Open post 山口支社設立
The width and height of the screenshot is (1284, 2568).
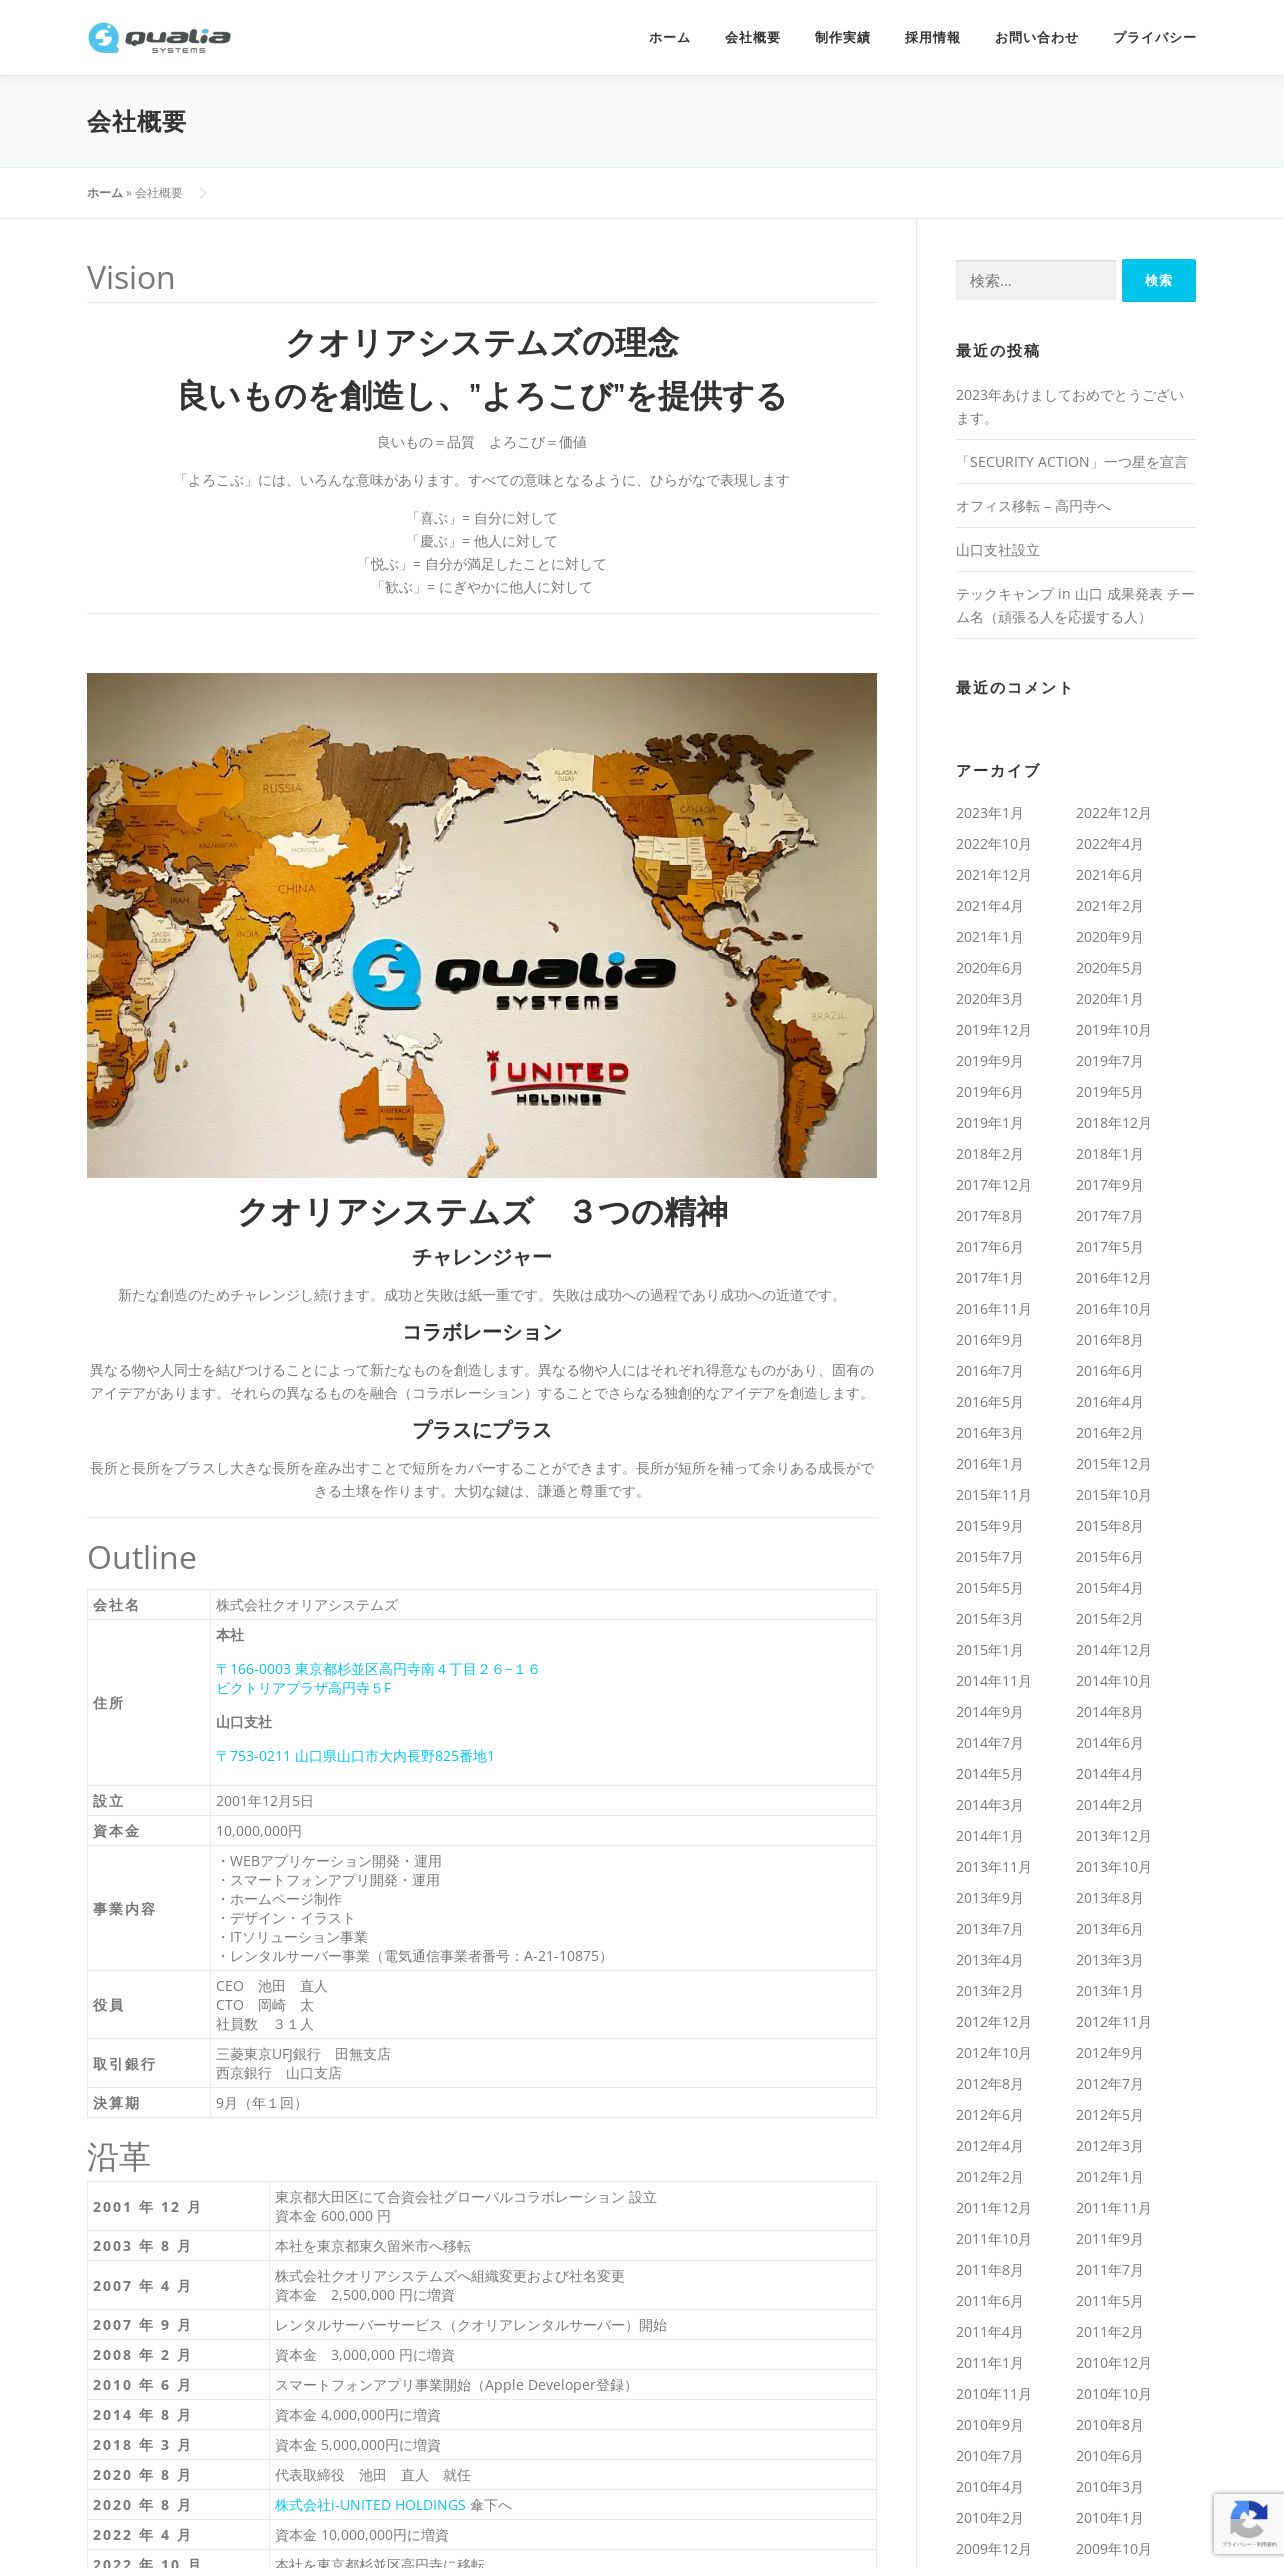997,550
